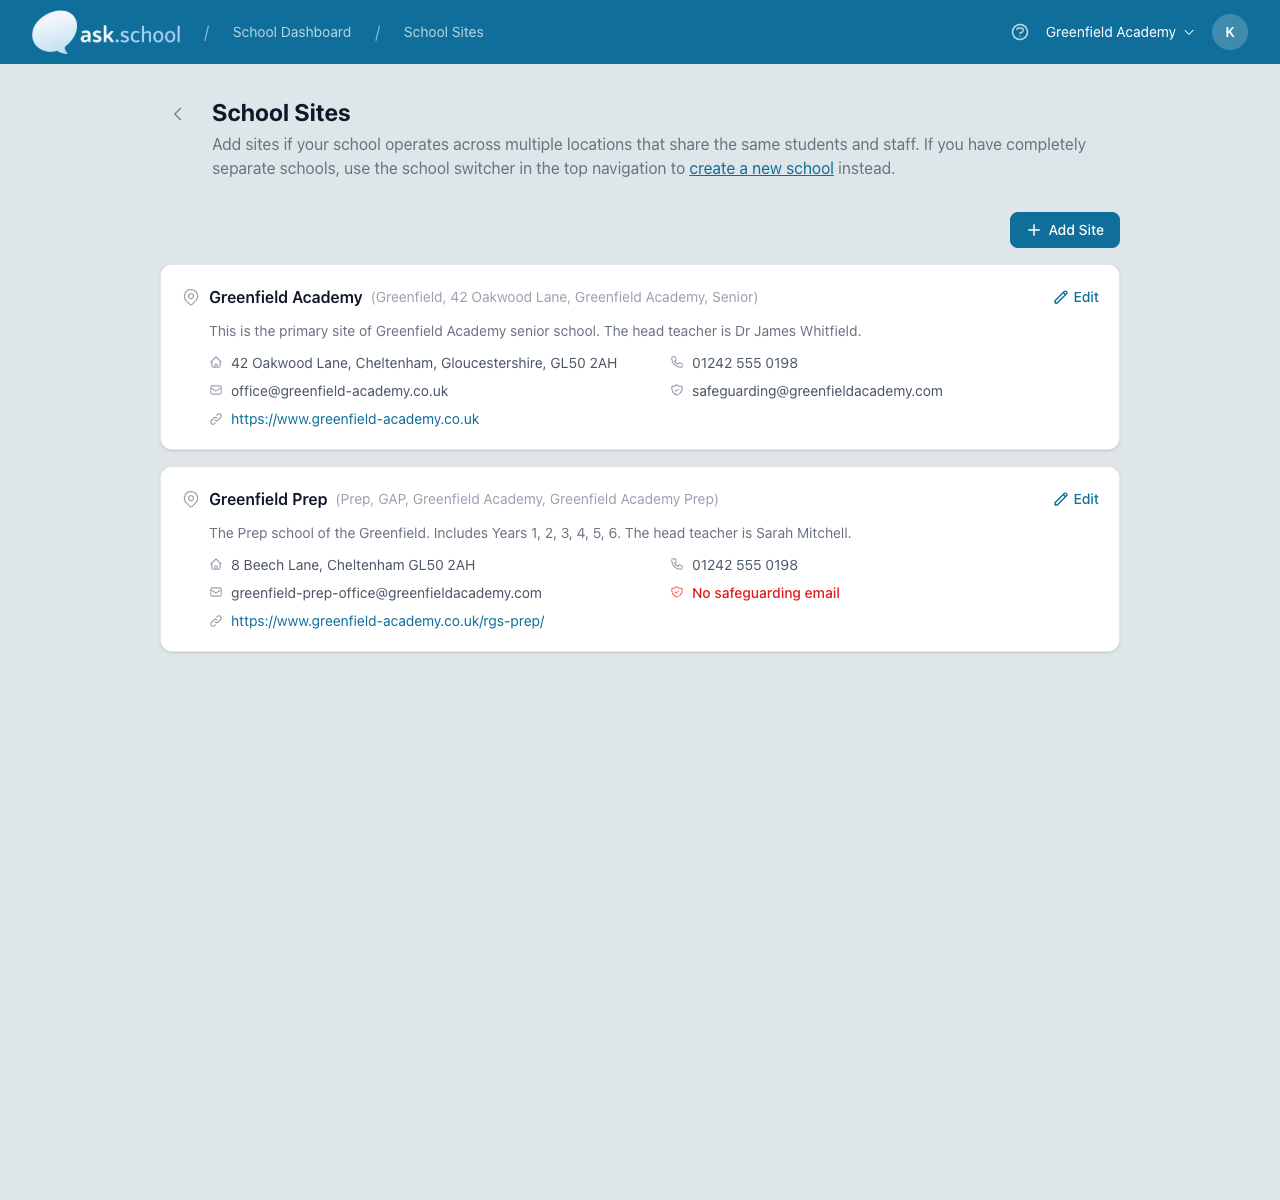Viewport: 1280px width, 1200px height.
Task: Click the link icon beside https://www.greenfield-academy.co.uk
Action: tap(216, 419)
